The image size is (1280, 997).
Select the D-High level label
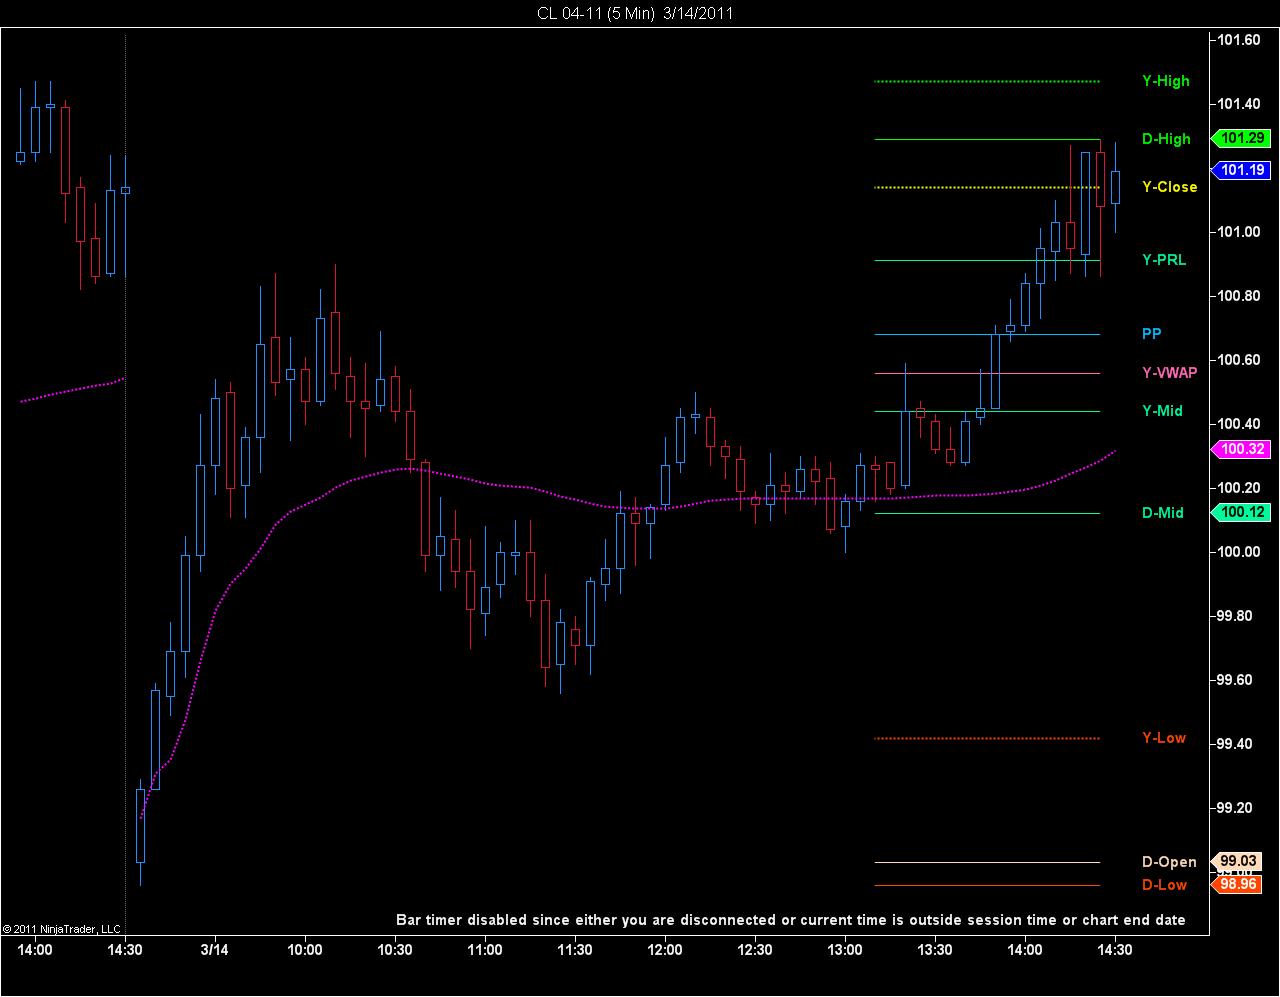tap(1166, 139)
